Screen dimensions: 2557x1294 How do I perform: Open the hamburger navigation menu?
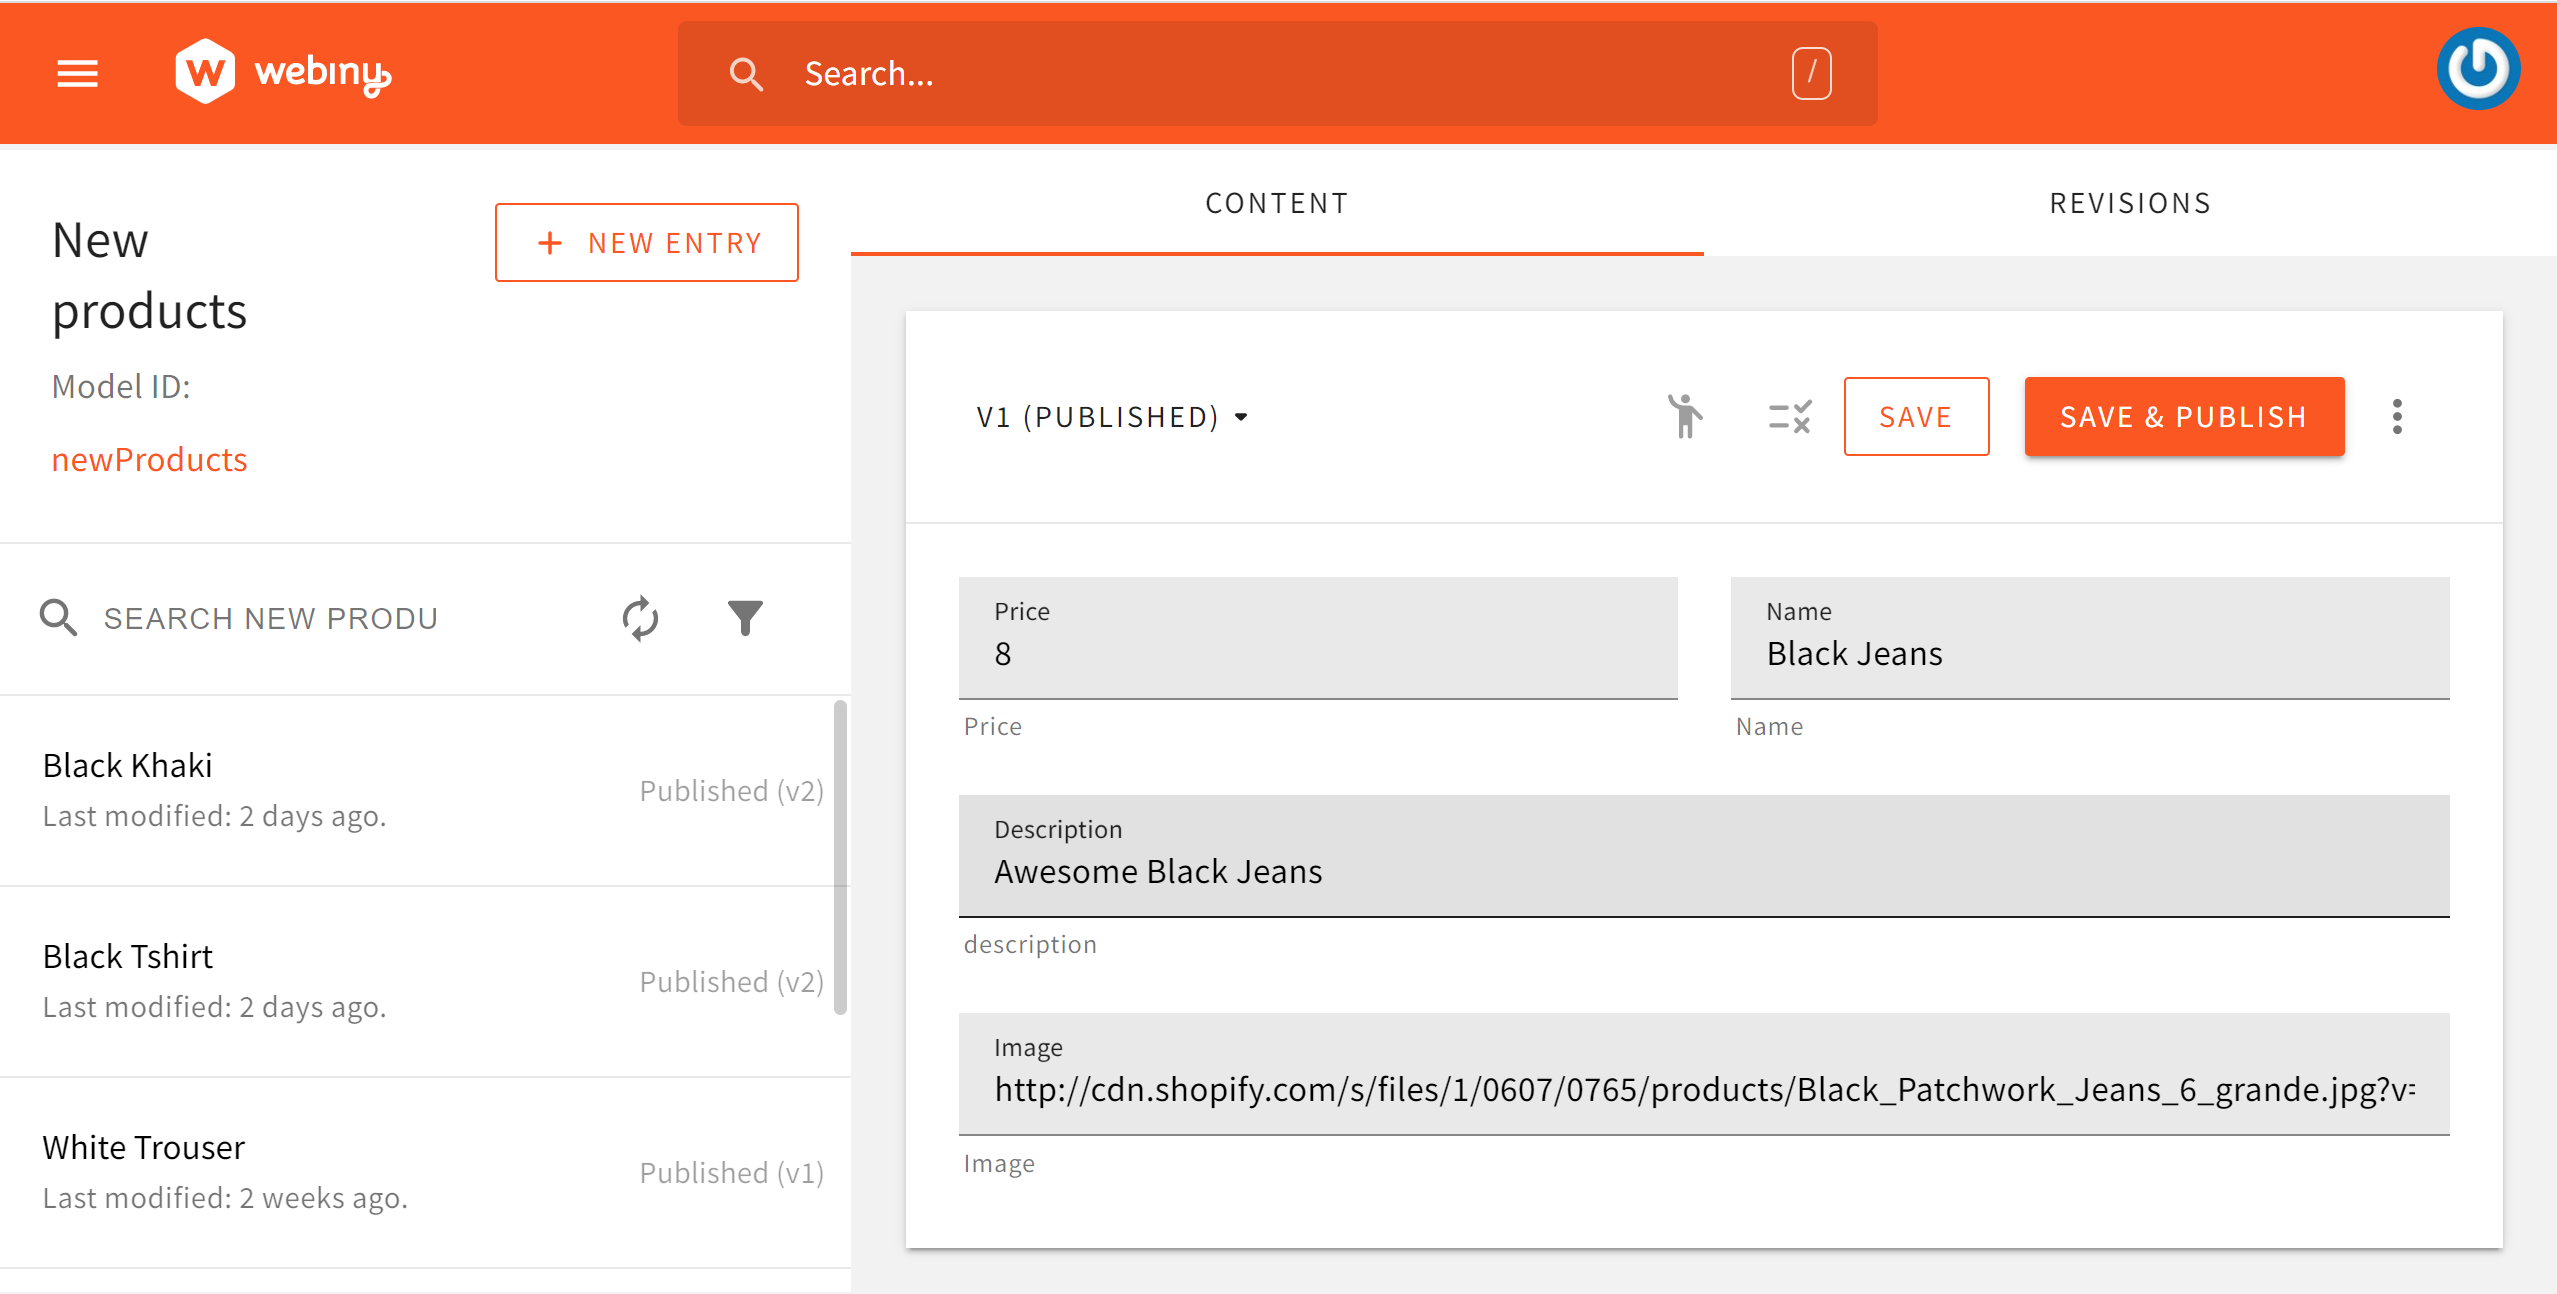pyautogui.click(x=77, y=73)
